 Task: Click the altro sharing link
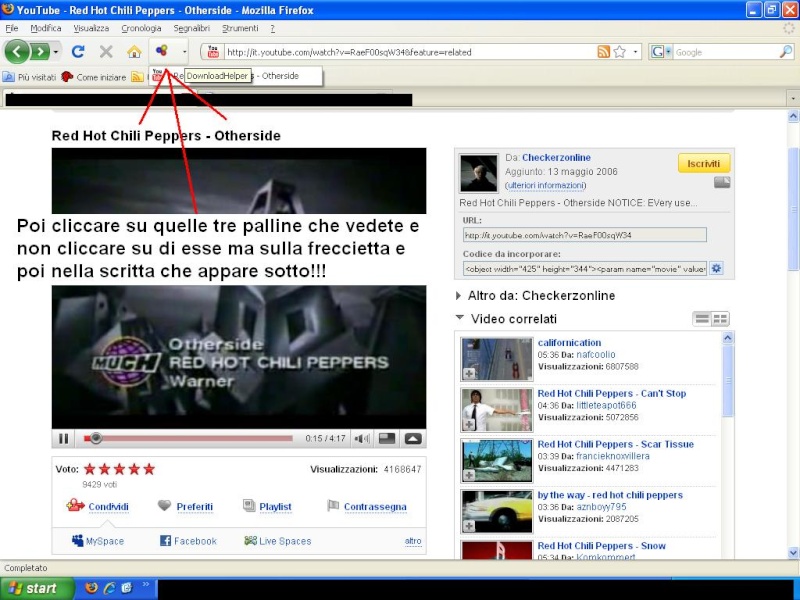[413, 541]
